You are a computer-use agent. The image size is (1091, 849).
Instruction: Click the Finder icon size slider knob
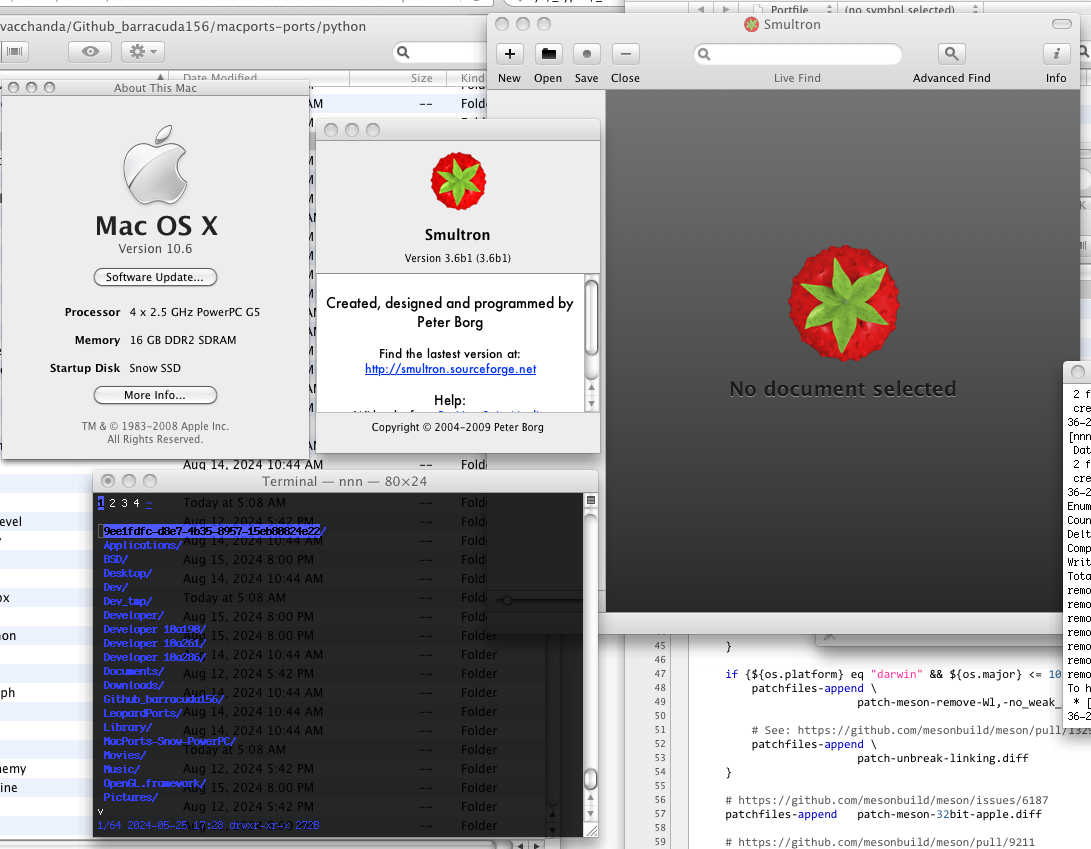[x=507, y=600]
